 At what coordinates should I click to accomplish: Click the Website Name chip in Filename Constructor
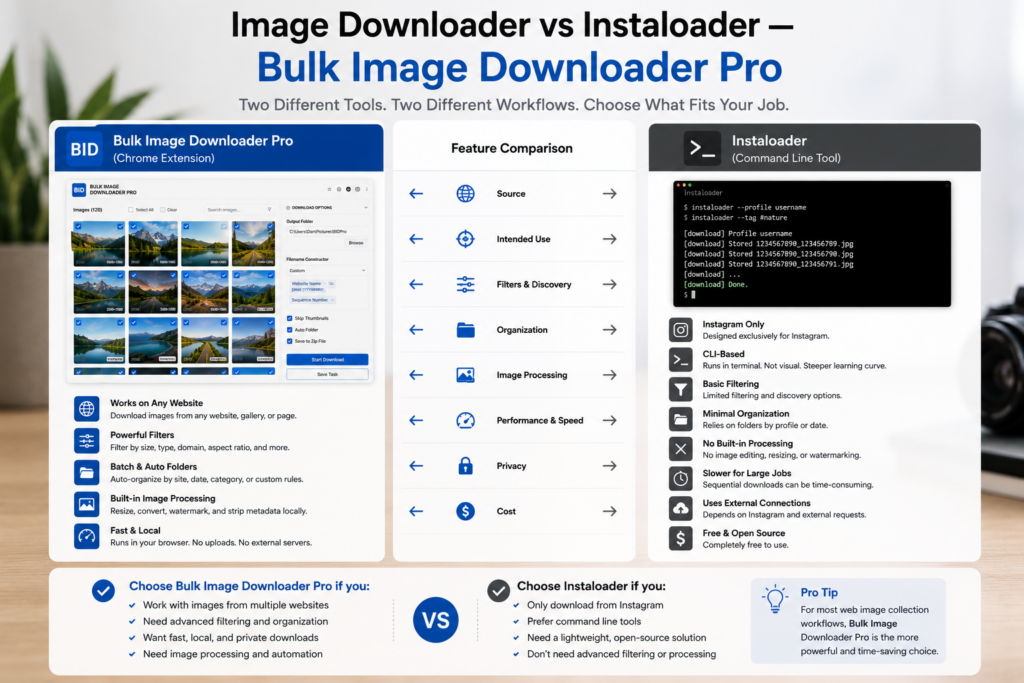click(312, 283)
